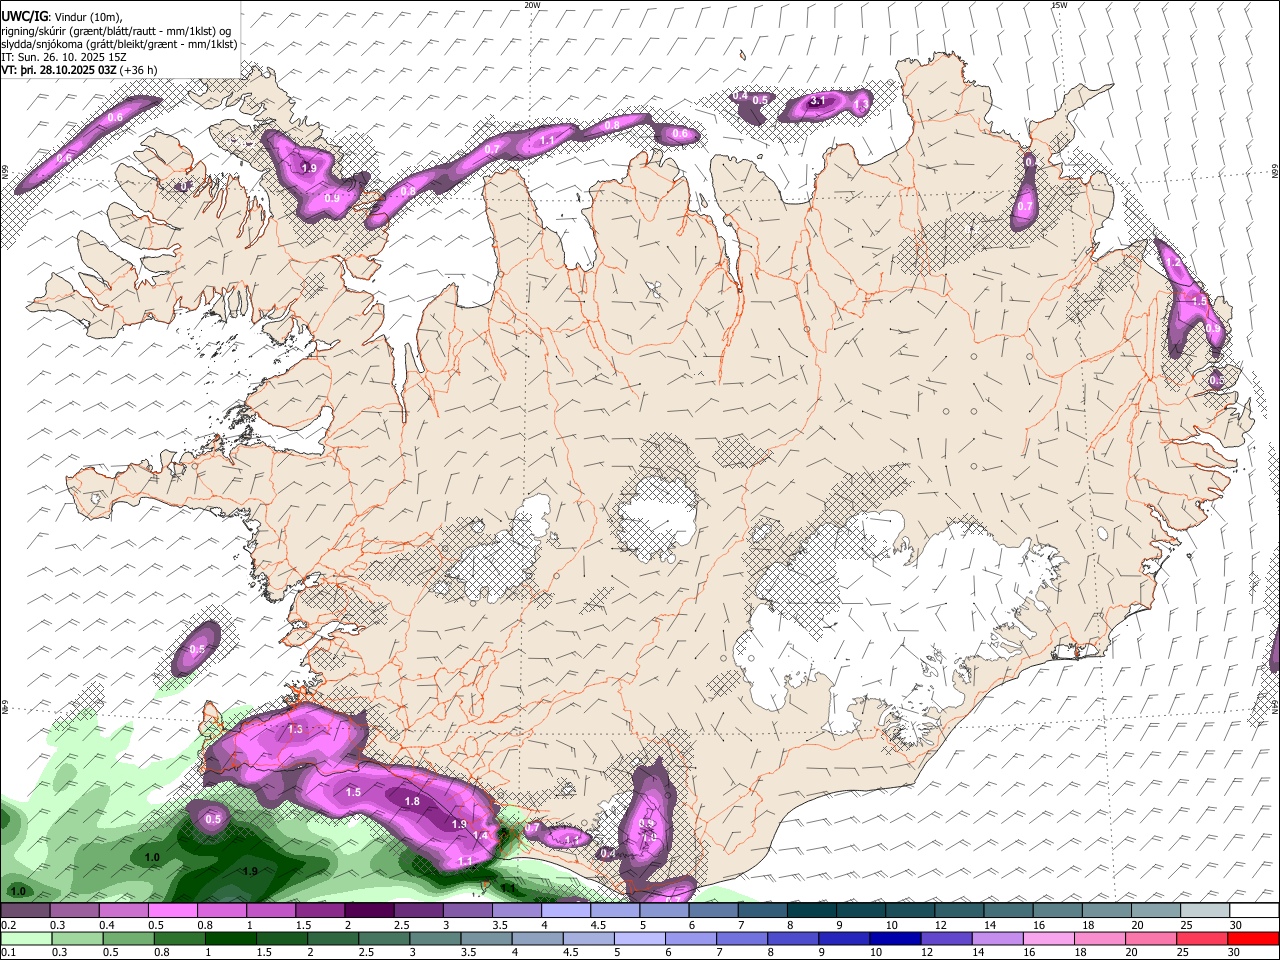Click the '1.9' value in the dark green rain area
Viewport: 1280px width, 960px height.
pos(250,872)
